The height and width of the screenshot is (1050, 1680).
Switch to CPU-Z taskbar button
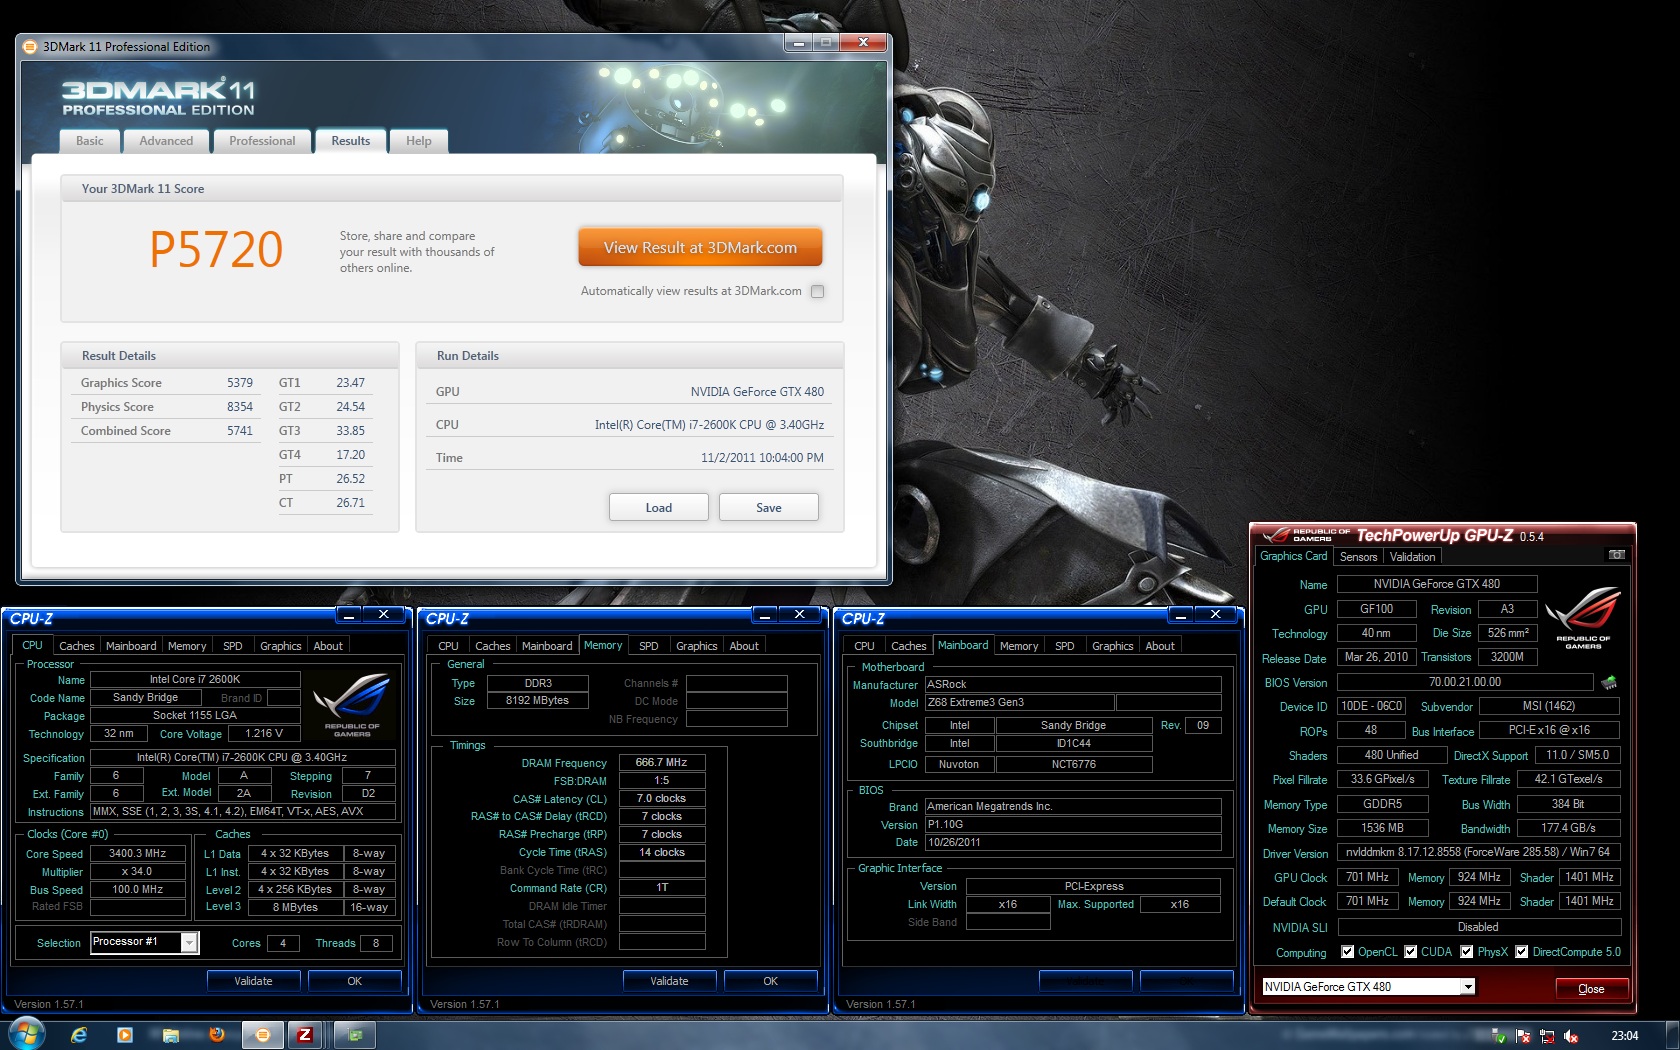pyautogui.click(x=305, y=1035)
